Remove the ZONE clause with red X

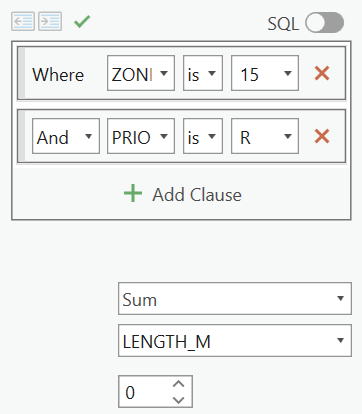coord(322,73)
